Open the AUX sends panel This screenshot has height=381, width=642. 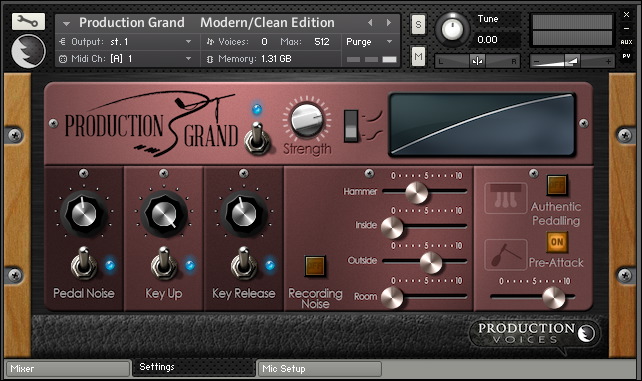[626, 42]
